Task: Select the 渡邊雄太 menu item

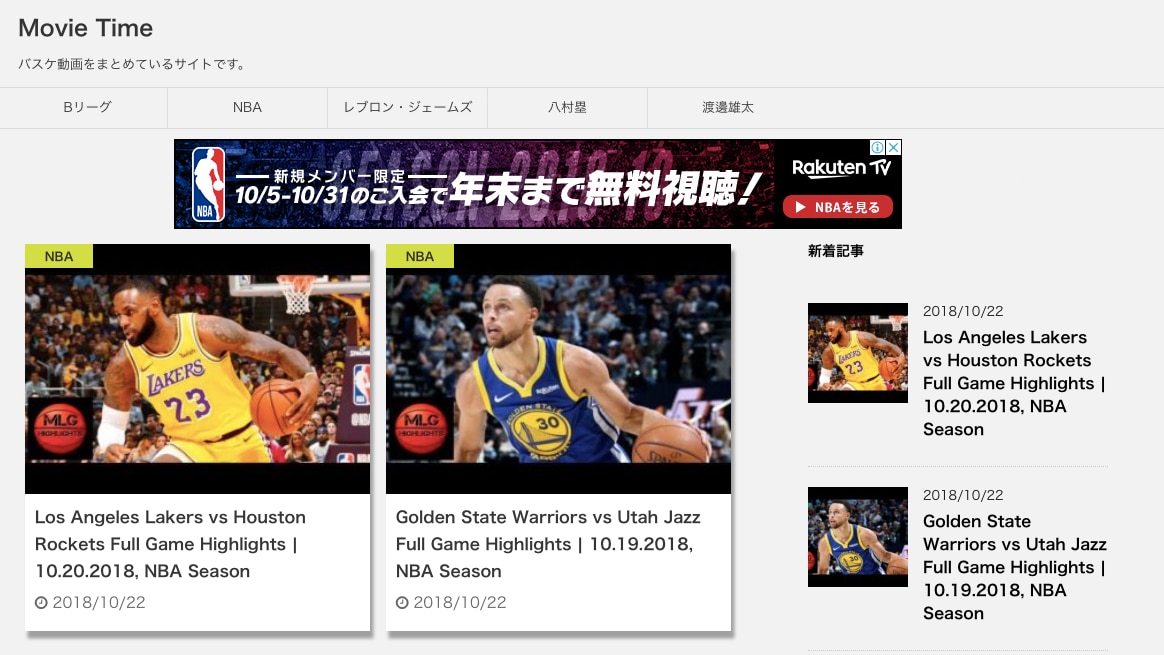Action: pyautogui.click(x=728, y=107)
